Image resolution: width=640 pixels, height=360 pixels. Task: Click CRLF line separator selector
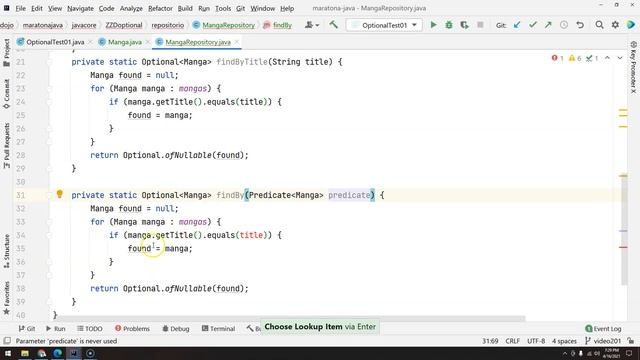pos(512,341)
